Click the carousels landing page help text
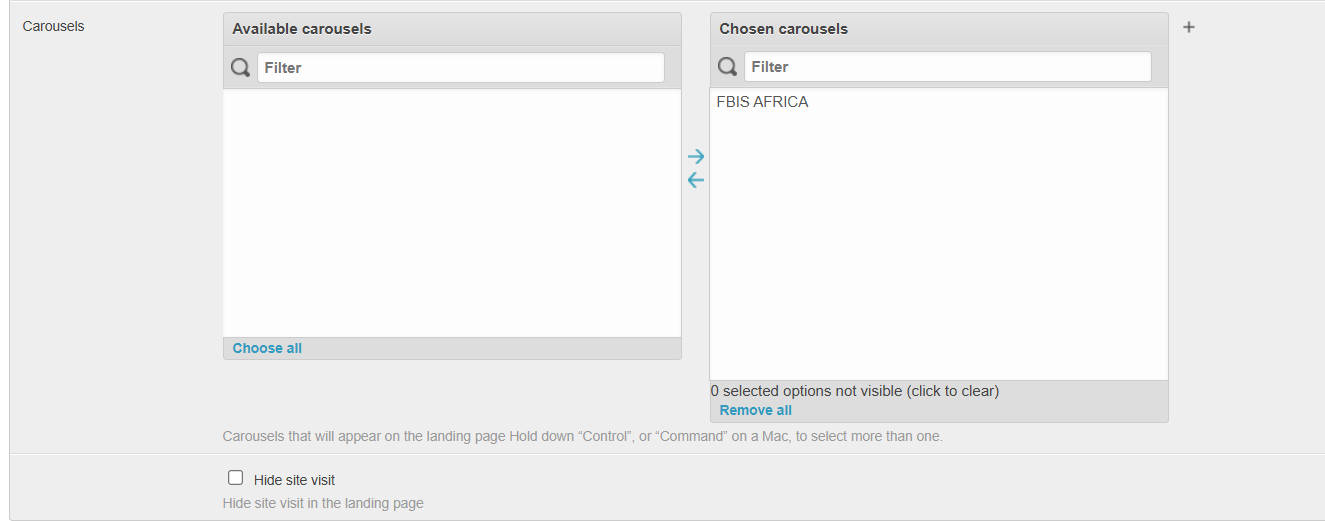 [x=582, y=436]
